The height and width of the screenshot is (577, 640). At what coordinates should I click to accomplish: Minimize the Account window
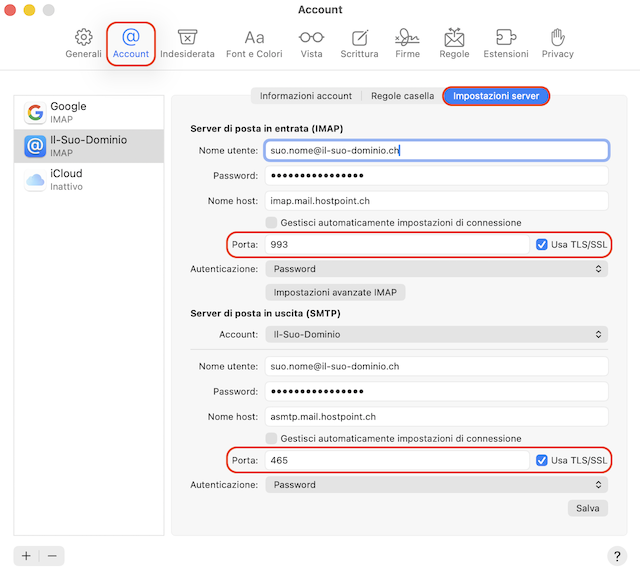[x=29, y=10]
